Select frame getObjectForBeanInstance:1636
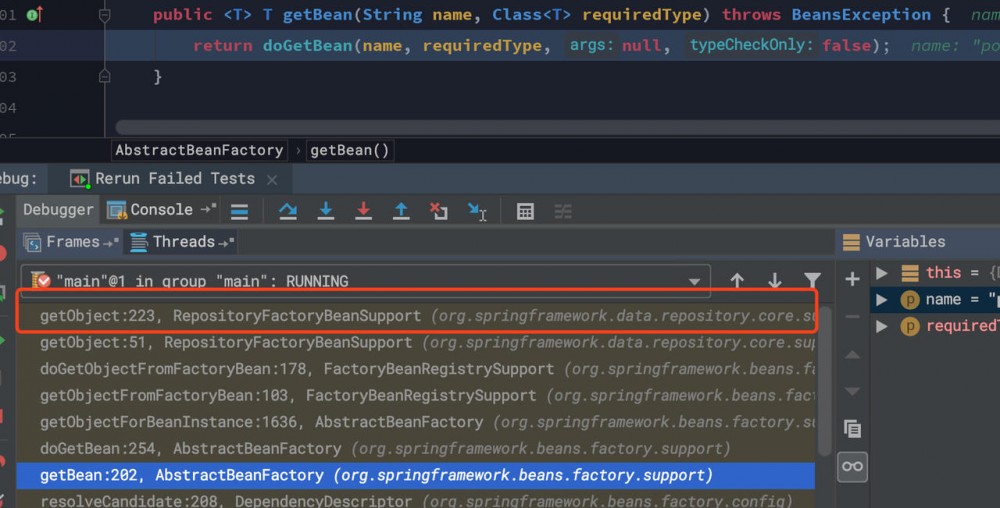The width and height of the screenshot is (1000, 508). 416,422
